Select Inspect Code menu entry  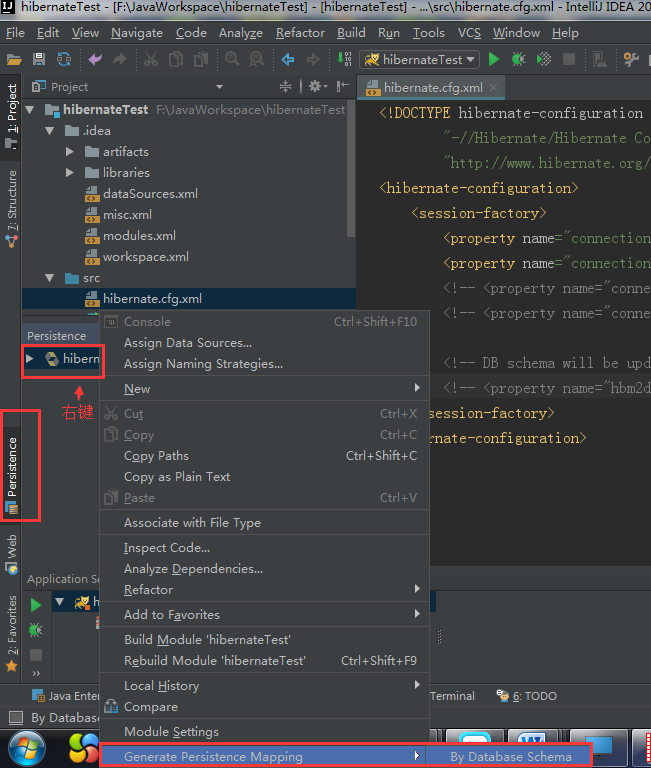coord(265,548)
